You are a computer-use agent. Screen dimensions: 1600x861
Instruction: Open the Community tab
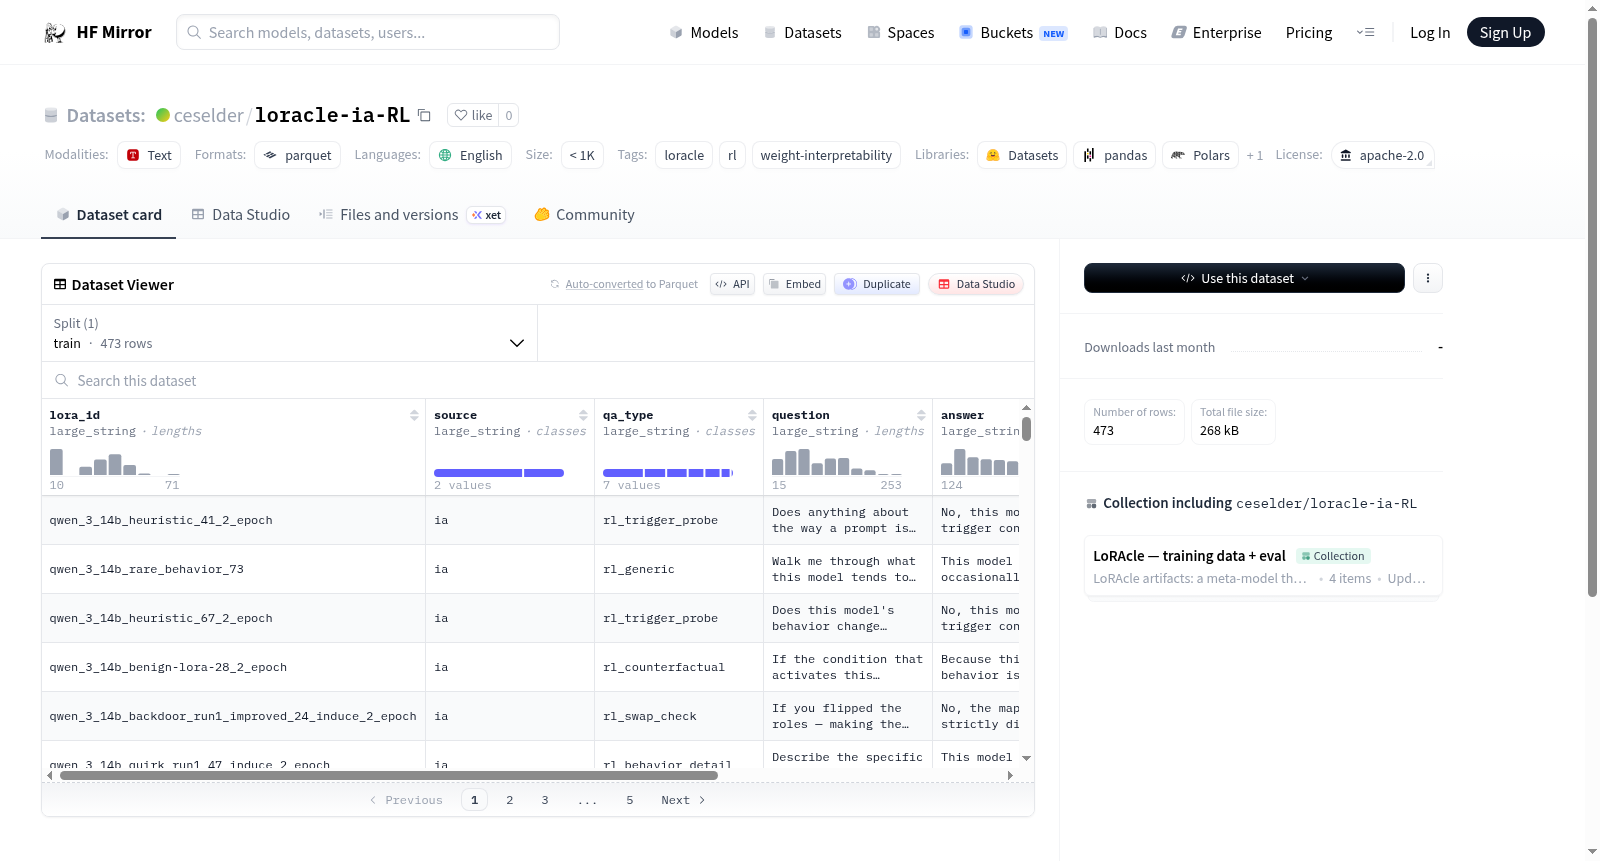pyautogui.click(x=584, y=215)
